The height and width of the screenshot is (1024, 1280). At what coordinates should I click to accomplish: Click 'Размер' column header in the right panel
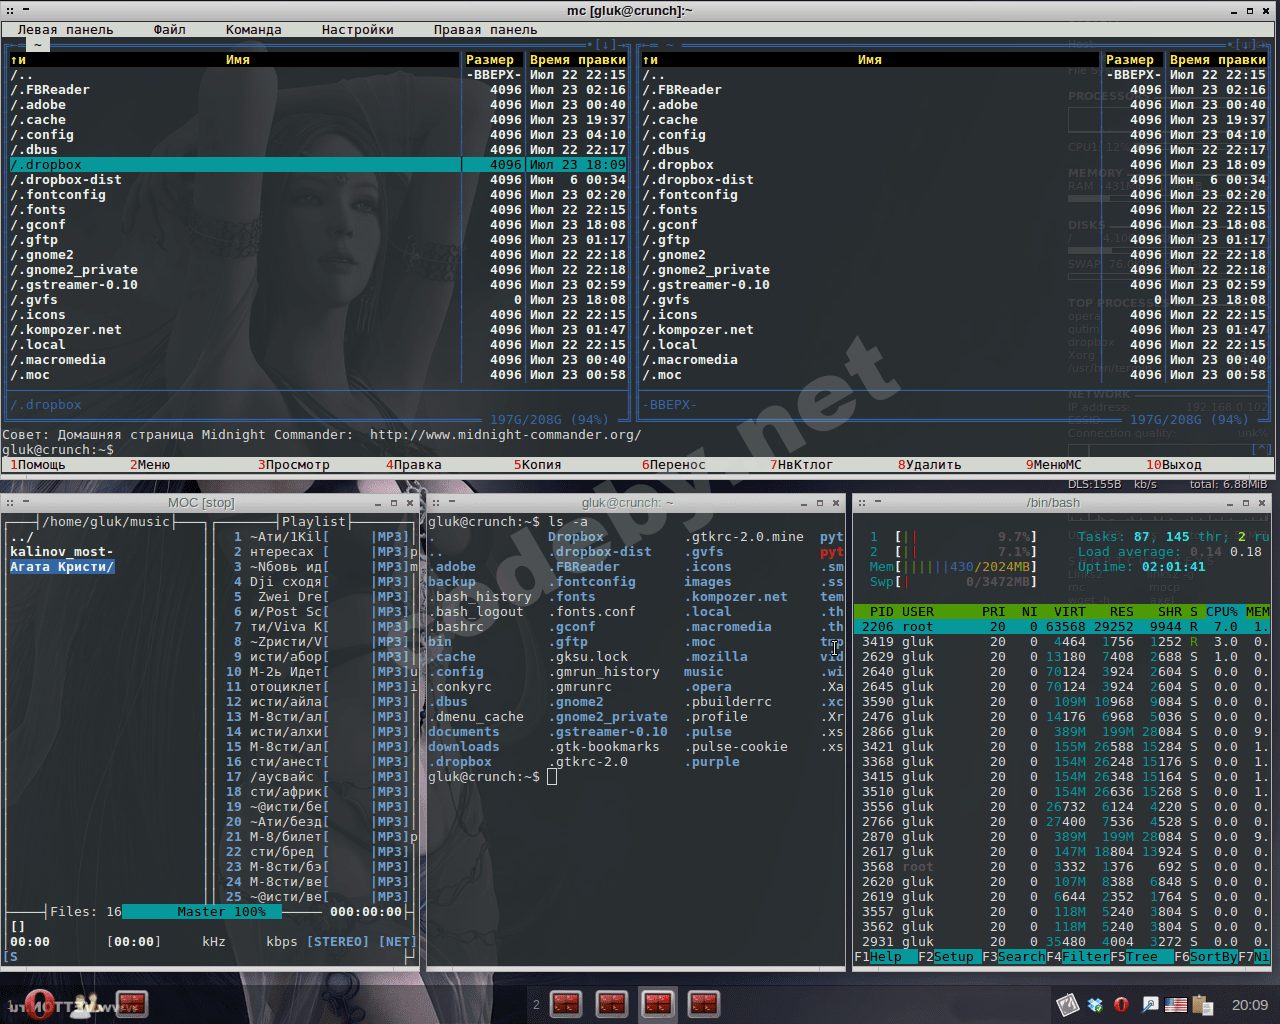1130,59
